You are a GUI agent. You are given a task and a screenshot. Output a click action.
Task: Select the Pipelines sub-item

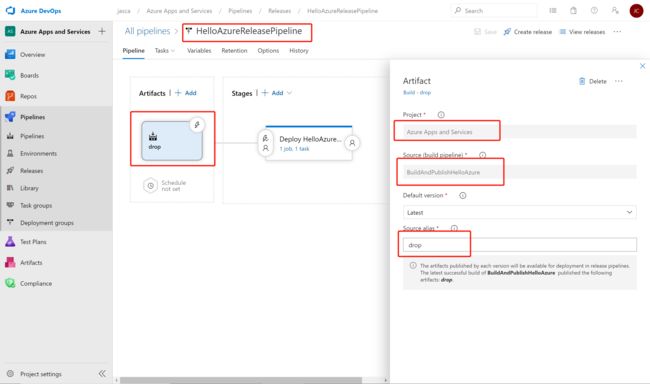click(32, 136)
